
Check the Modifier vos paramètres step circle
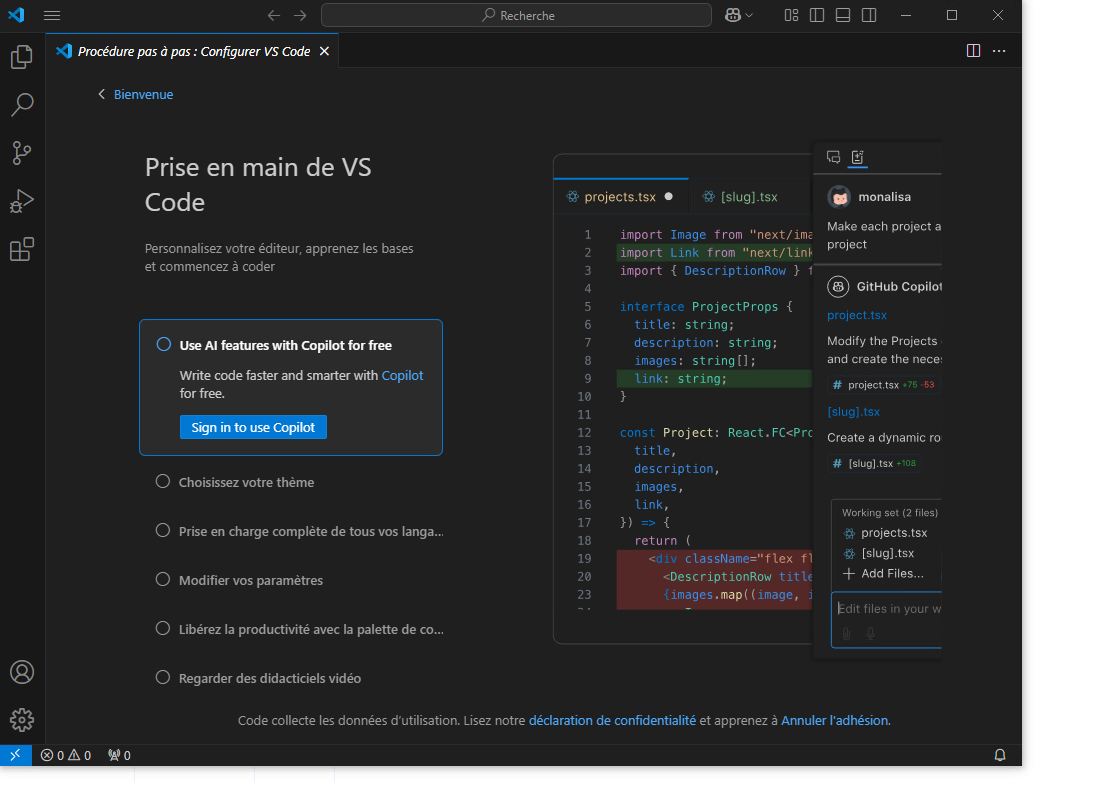pos(163,579)
